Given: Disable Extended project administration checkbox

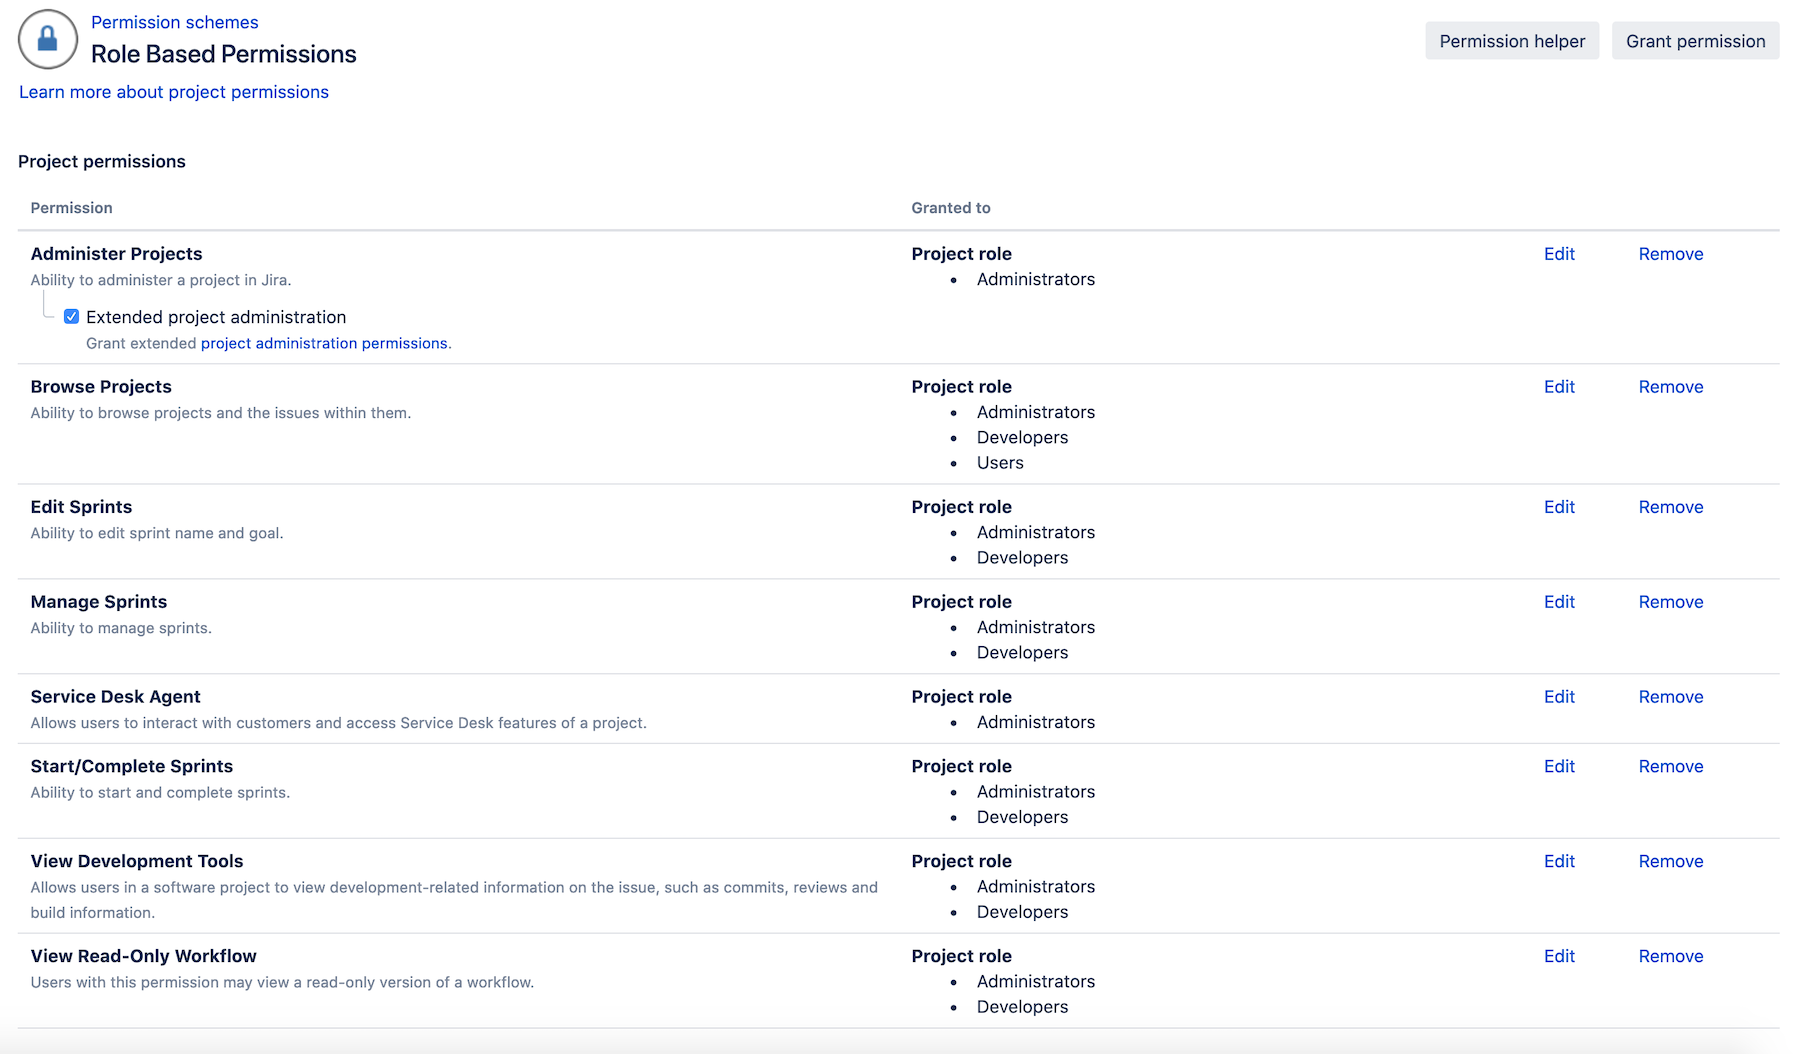Looking at the screenshot, I should pyautogui.click(x=71, y=316).
